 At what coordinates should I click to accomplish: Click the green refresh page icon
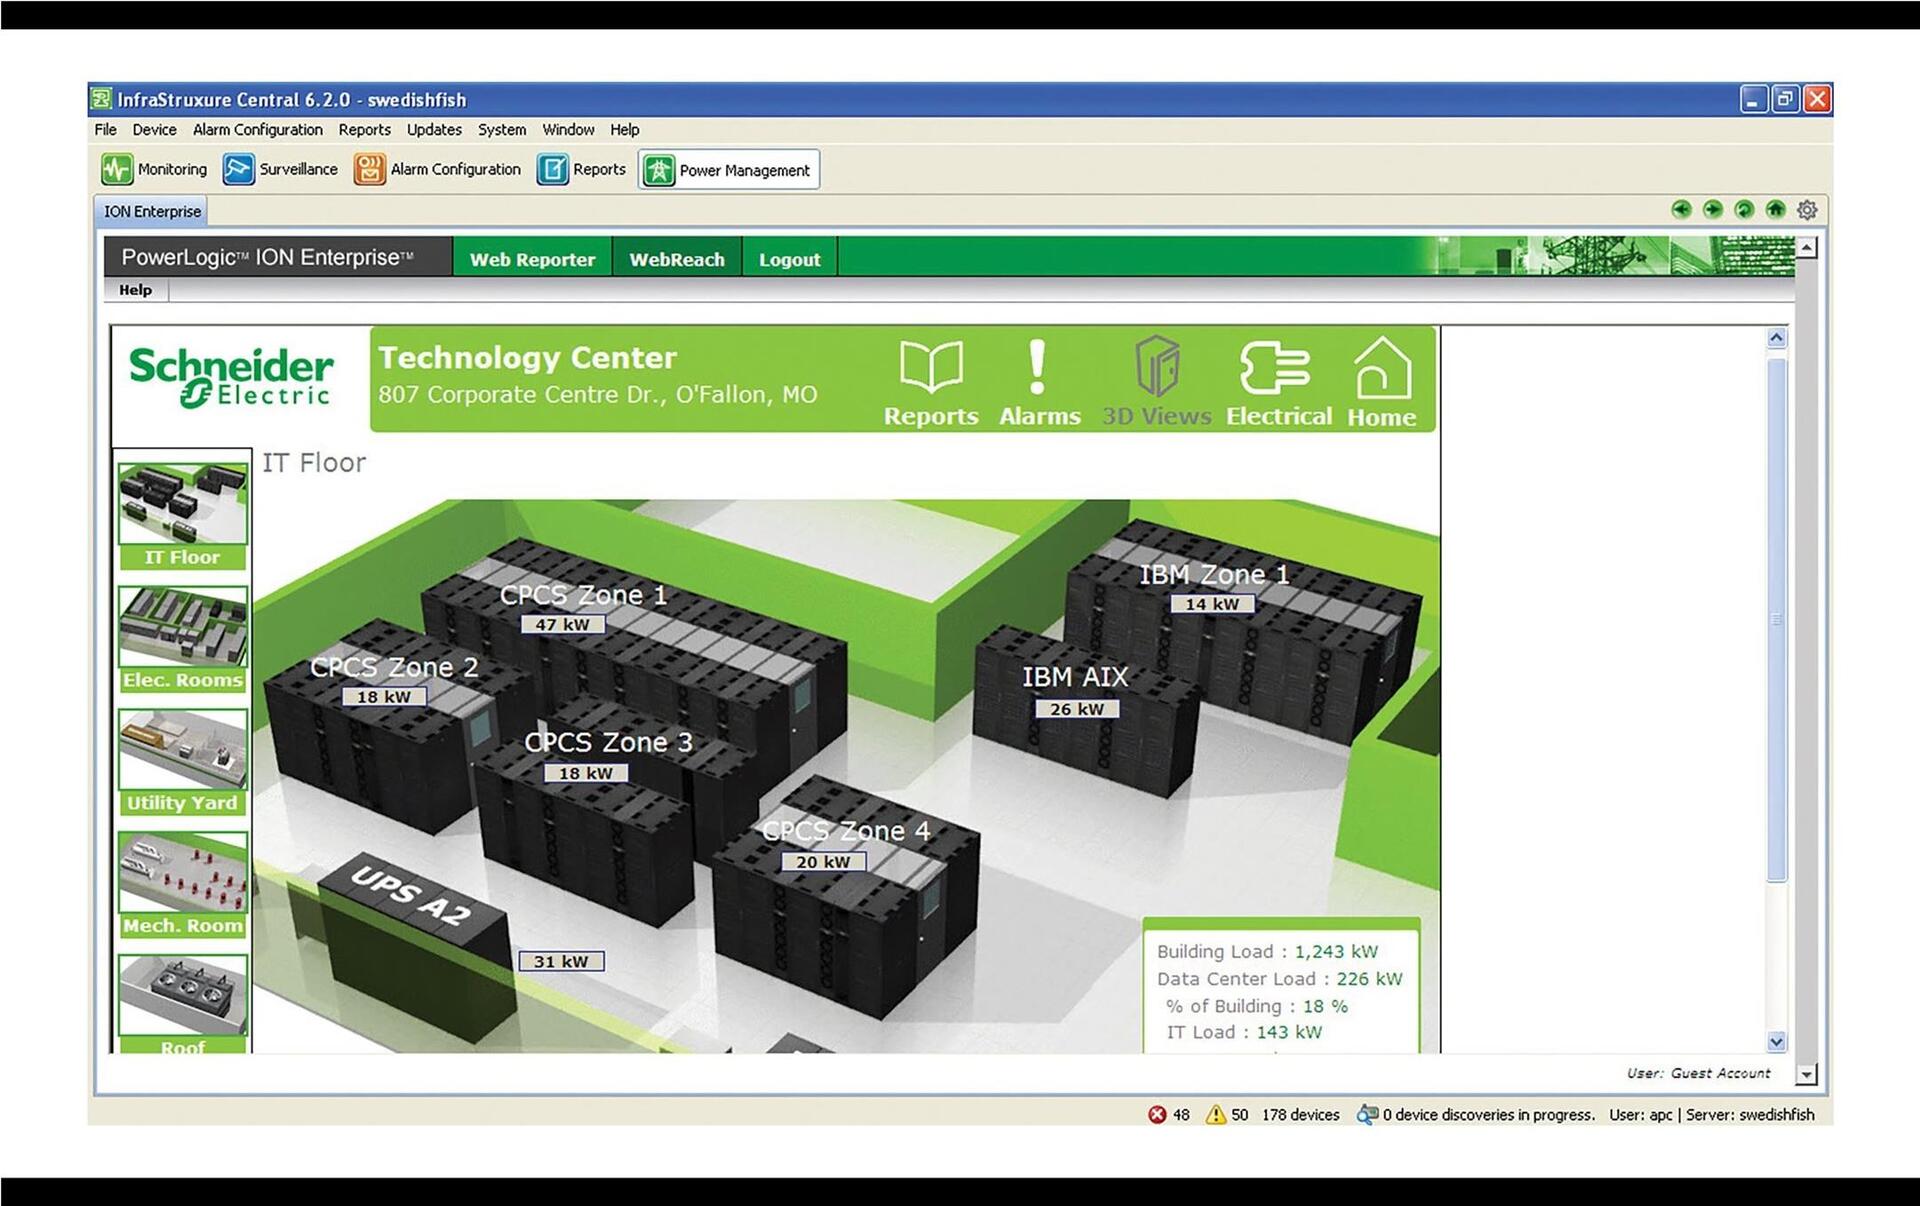pyautogui.click(x=1744, y=209)
